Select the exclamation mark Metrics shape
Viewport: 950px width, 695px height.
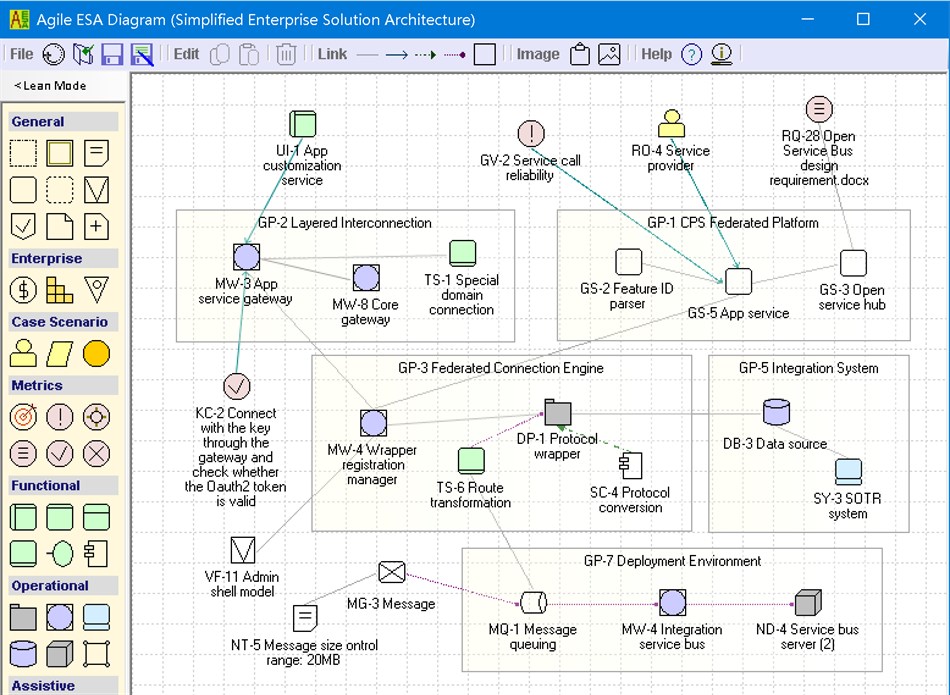[59, 417]
